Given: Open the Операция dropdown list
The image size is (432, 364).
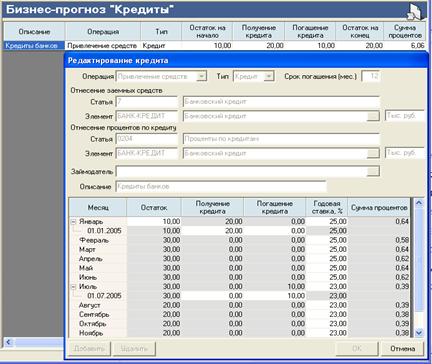Looking at the screenshot, I should pyautogui.click(x=201, y=76).
